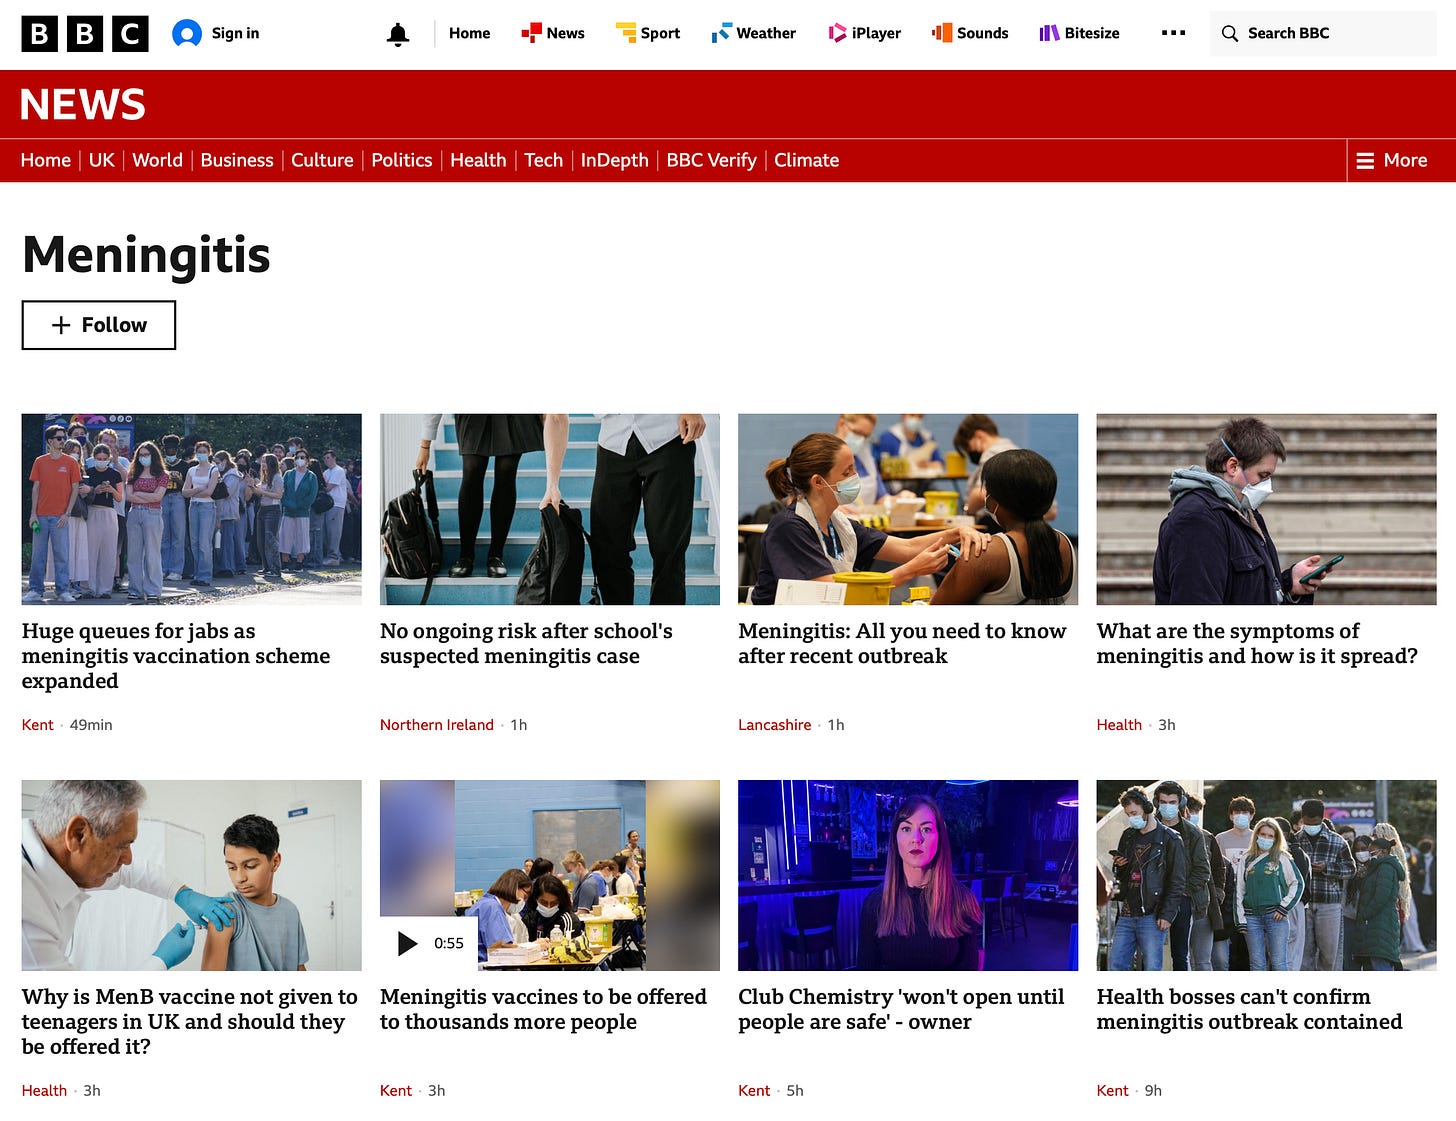Screen dimensions: 1456x1121
Task: Click the Northern Ireland tag
Action: [x=437, y=725]
